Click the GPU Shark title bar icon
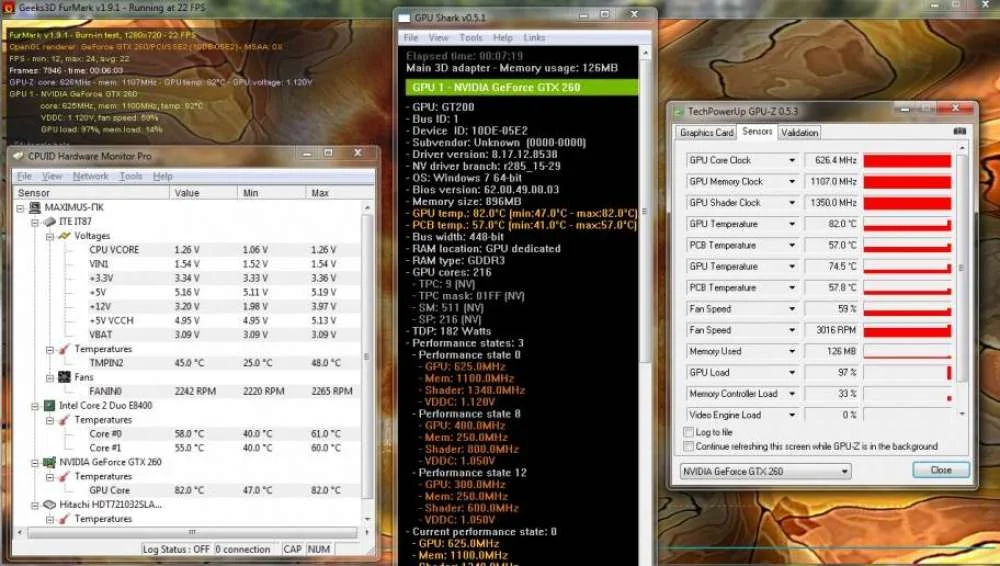Image resolution: width=1000 pixels, height=566 pixels. (404, 18)
